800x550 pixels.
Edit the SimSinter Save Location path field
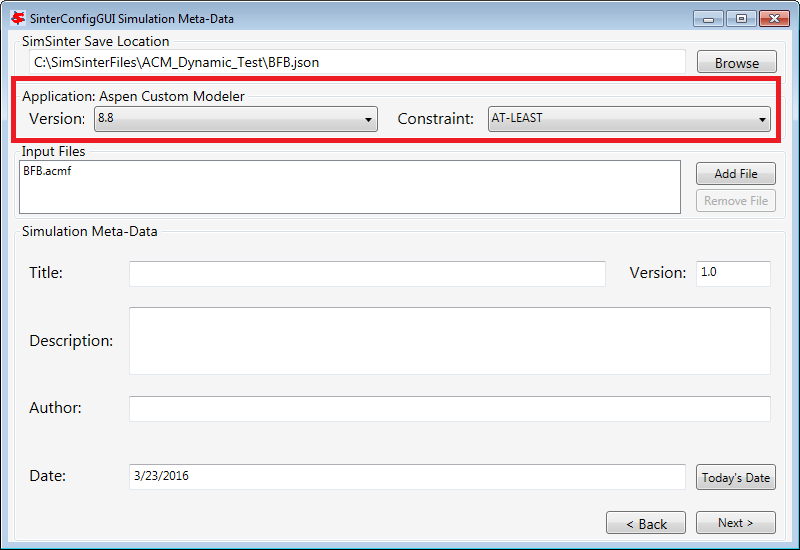click(x=357, y=62)
